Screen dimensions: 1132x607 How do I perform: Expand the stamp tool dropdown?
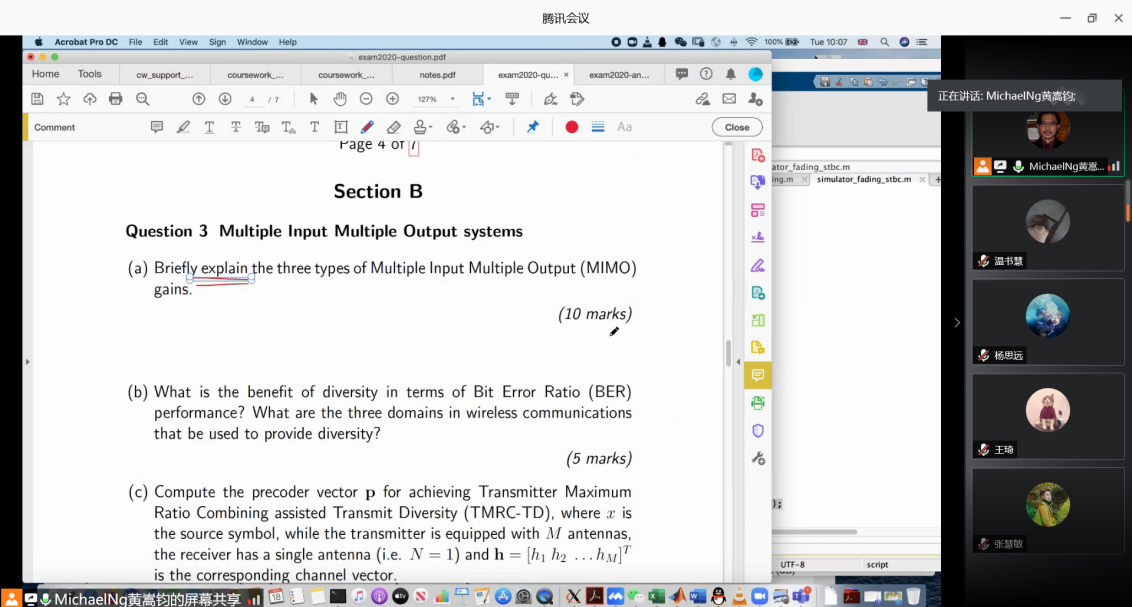coord(429,128)
